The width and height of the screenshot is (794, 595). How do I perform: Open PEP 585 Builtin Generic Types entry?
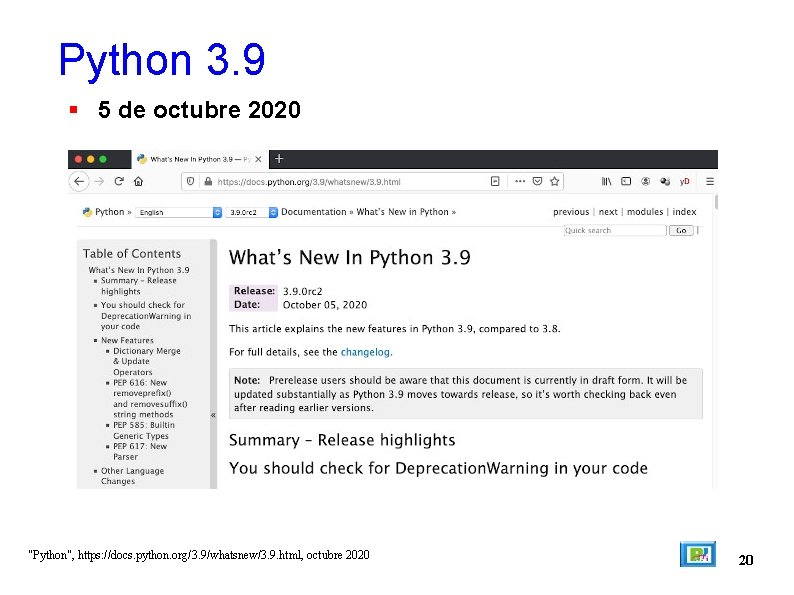point(144,430)
